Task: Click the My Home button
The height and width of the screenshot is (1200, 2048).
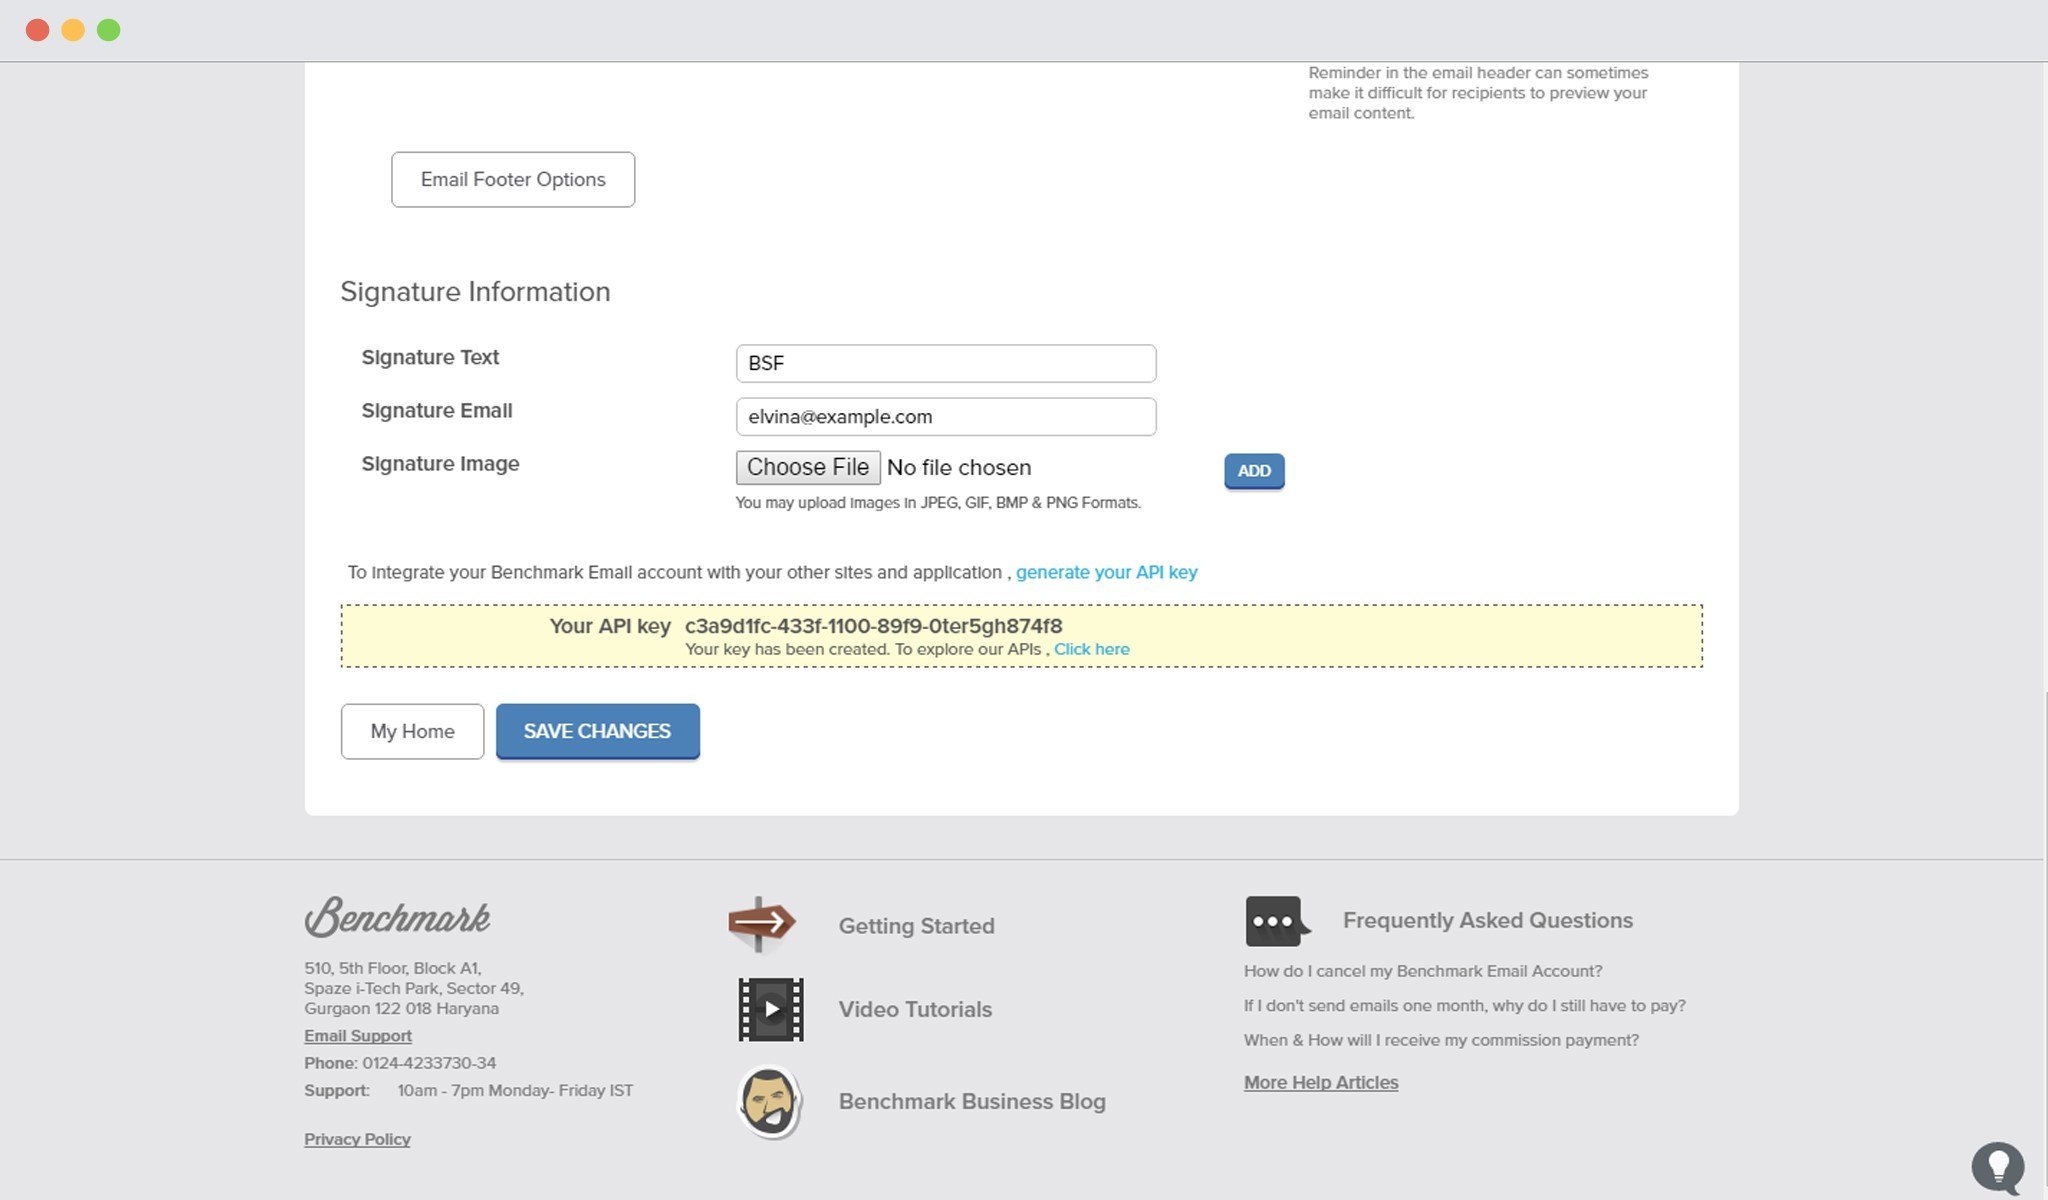Action: [x=412, y=731]
